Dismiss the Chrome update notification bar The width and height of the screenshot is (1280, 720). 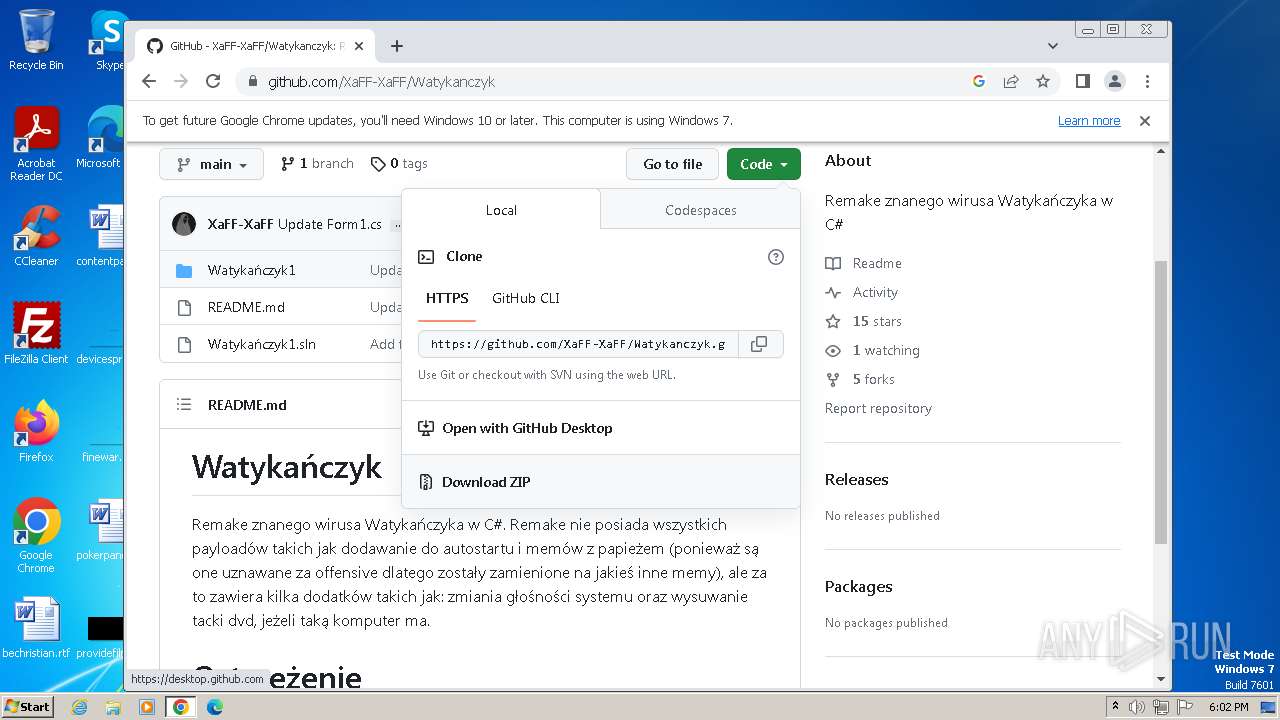click(x=1145, y=121)
